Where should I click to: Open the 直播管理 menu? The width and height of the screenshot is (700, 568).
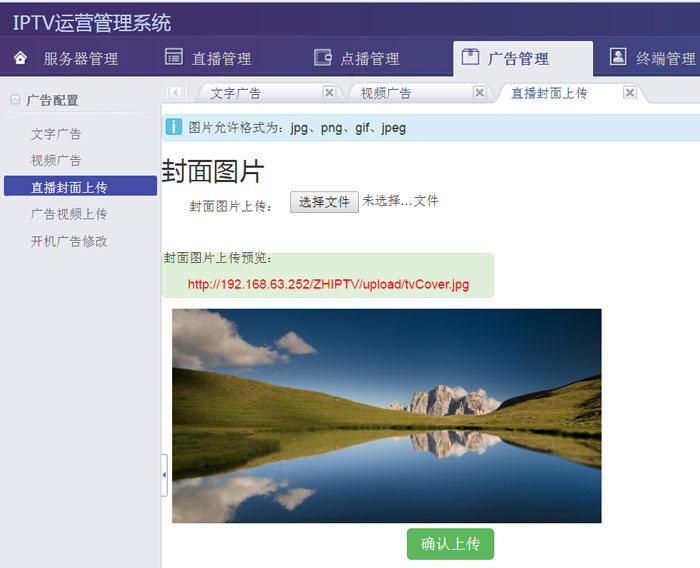click(221, 59)
